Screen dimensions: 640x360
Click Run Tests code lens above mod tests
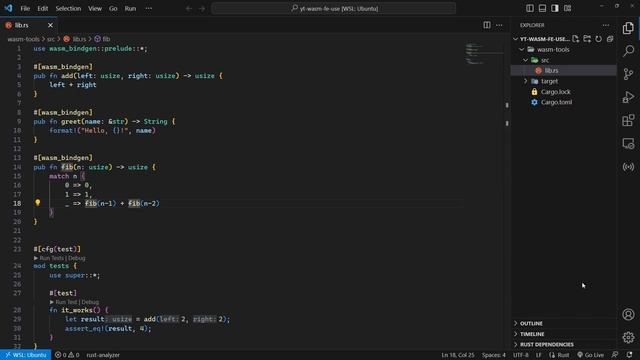[x=51, y=258]
